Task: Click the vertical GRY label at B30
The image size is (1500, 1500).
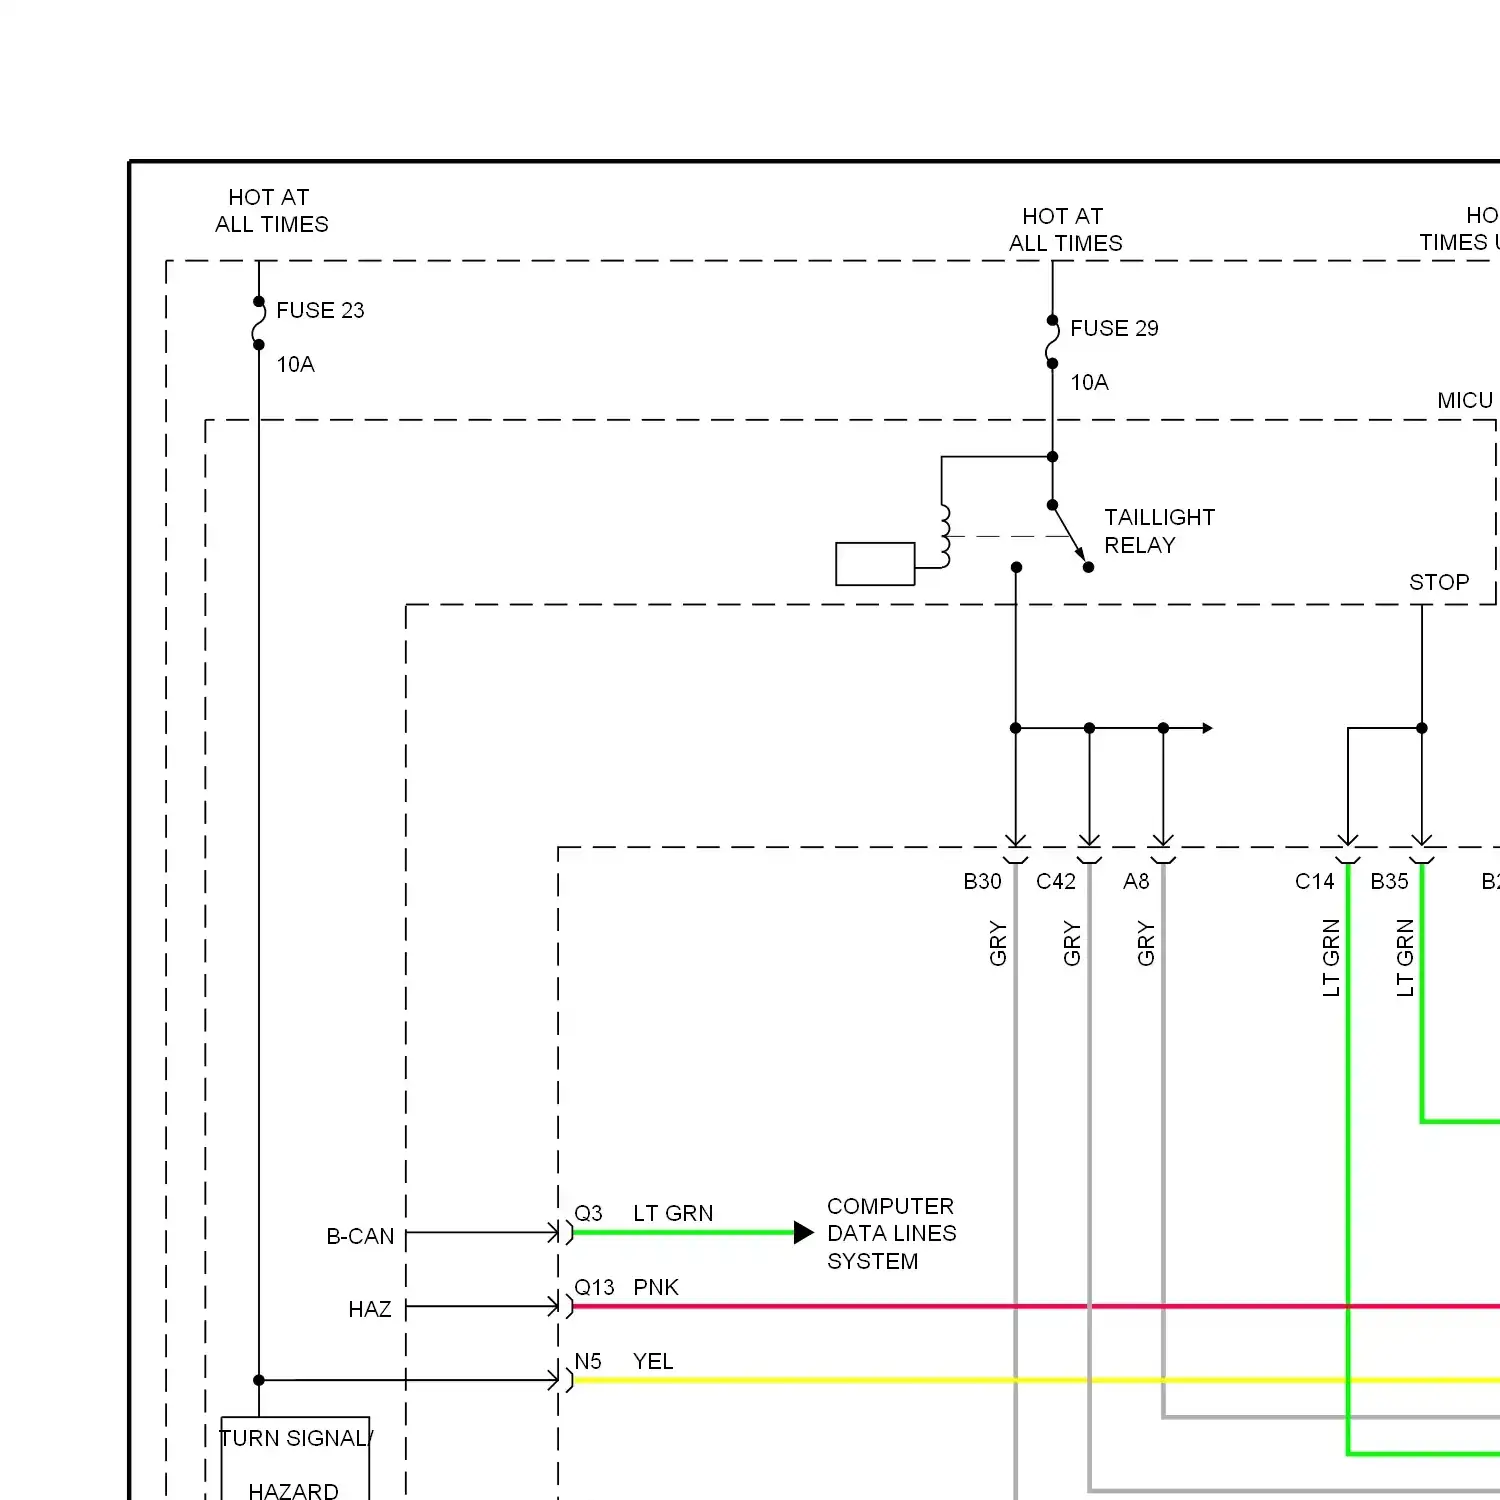Action: pos(998,944)
